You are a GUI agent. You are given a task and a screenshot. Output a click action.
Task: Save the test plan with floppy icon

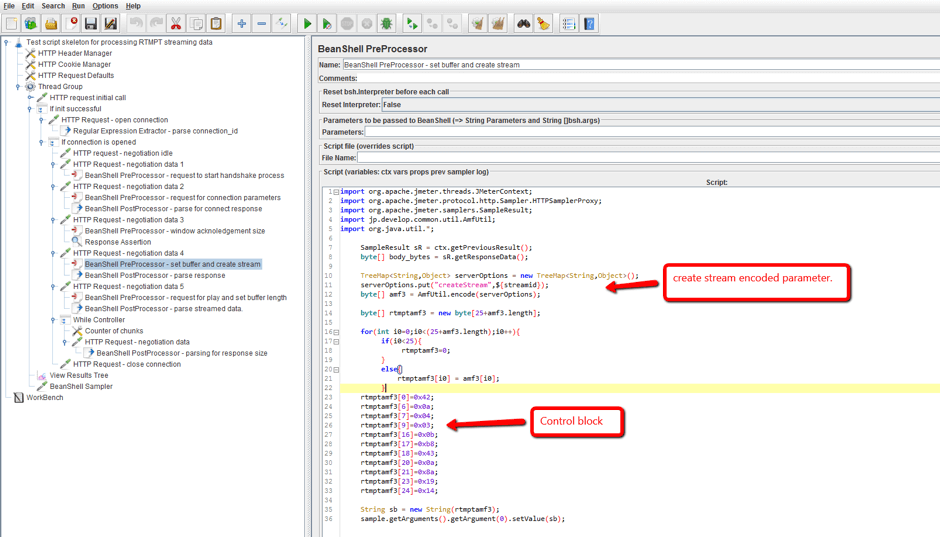point(91,24)
